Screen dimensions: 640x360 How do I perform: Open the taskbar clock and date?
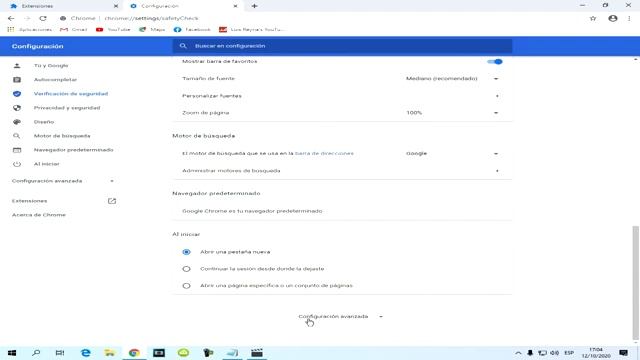tap(596, 353)
